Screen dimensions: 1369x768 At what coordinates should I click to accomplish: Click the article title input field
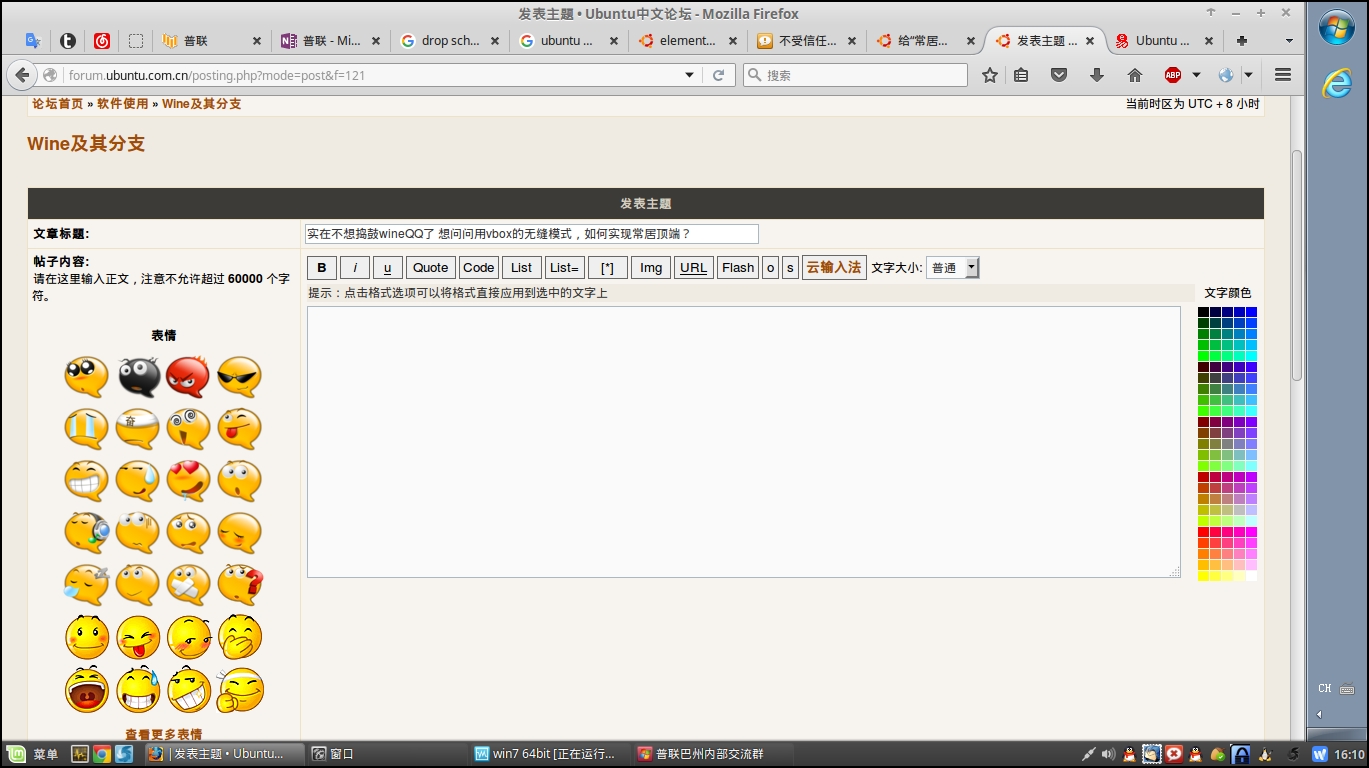[x=532, y=234]
